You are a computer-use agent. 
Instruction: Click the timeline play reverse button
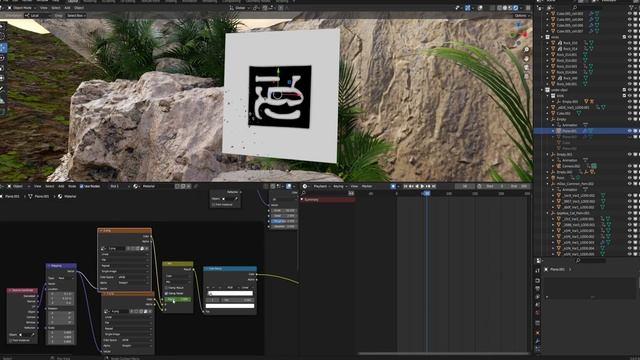(417, 186)
